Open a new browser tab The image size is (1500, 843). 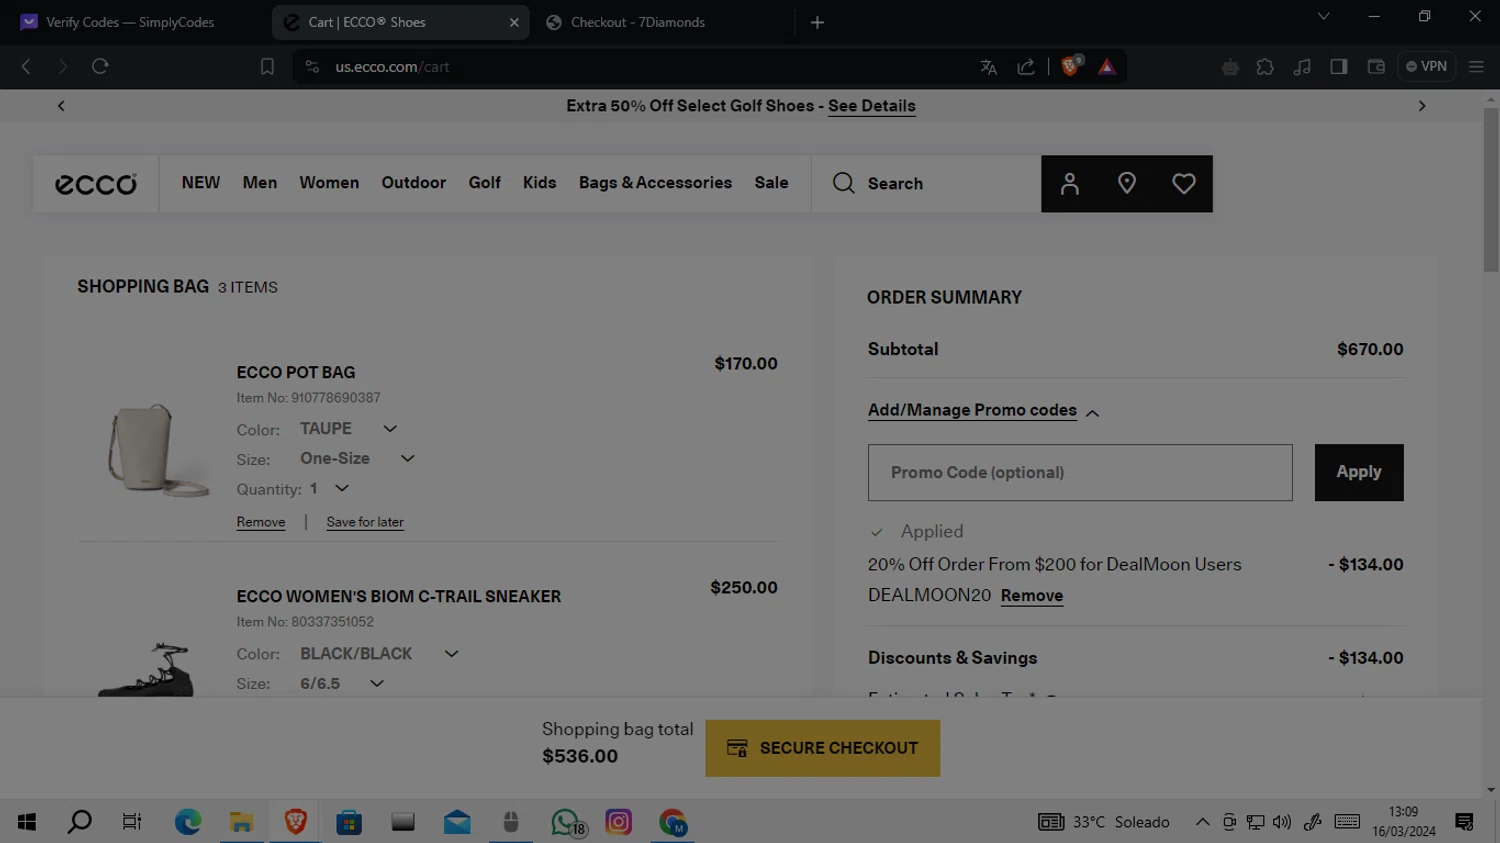click(x=817, y=22)
